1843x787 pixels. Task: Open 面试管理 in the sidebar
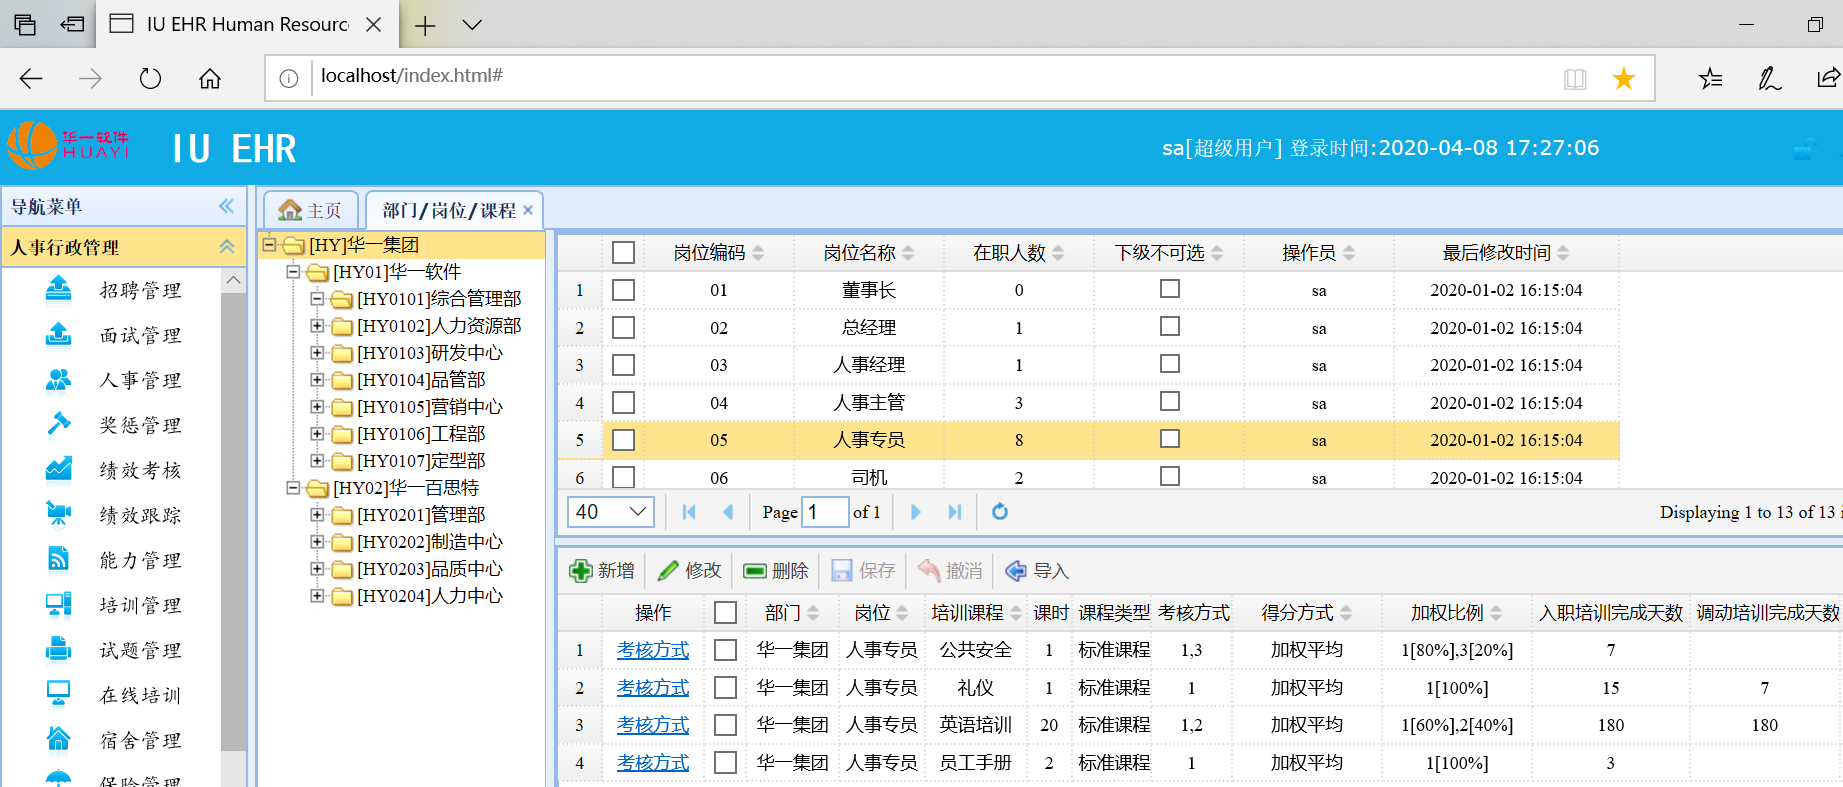(140, 335)
